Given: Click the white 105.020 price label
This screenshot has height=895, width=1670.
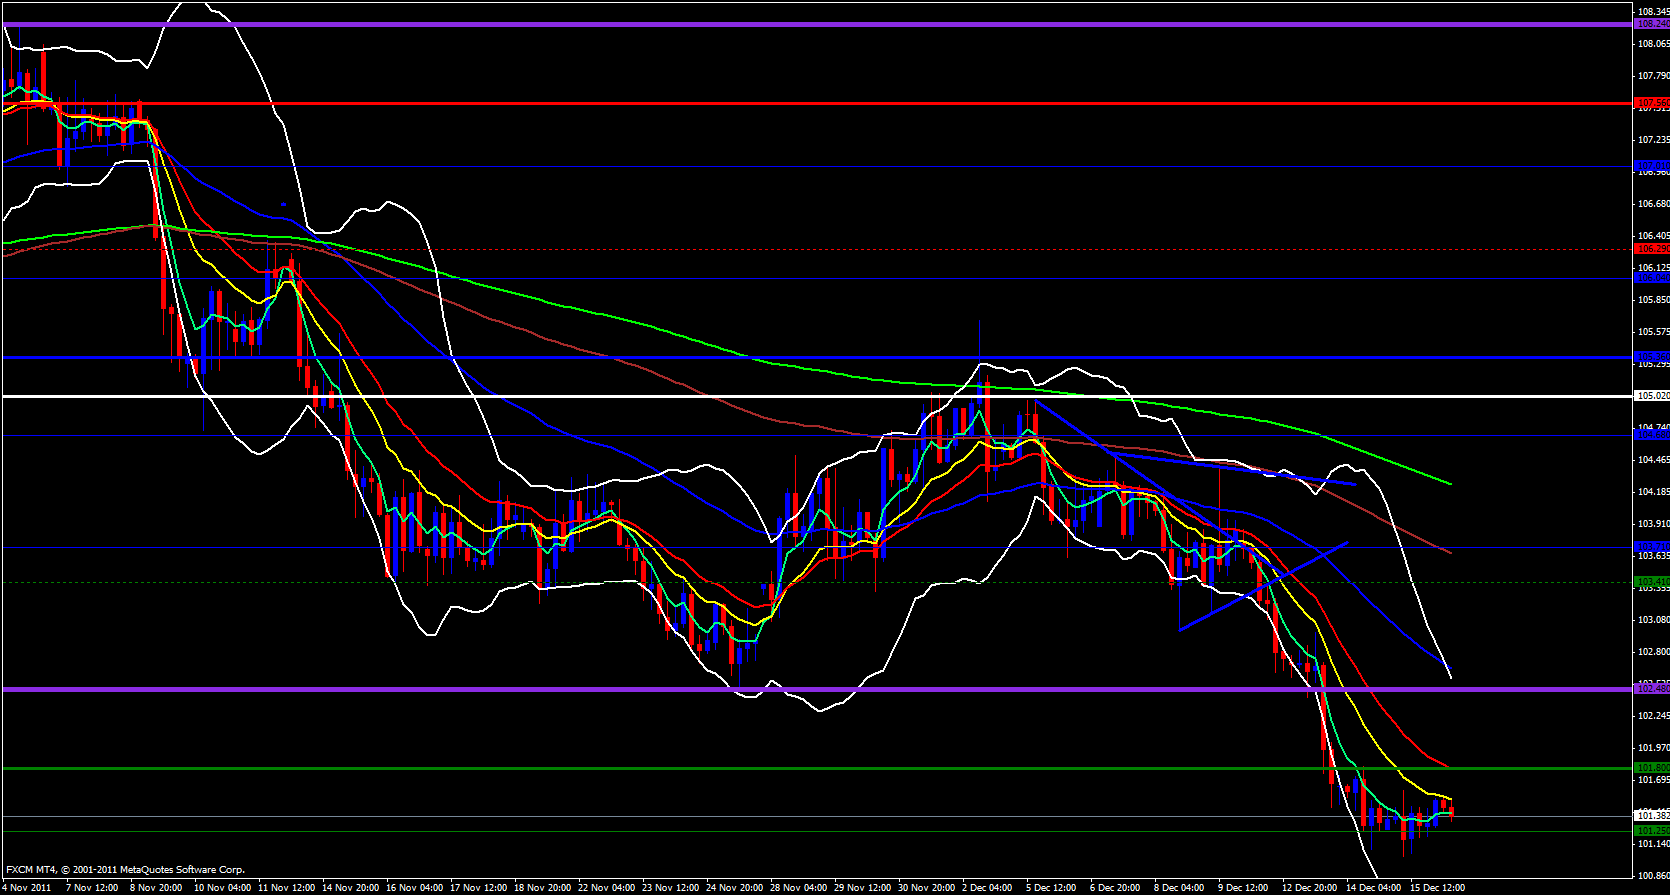Looking at the screenshot, I should tap(1651, 396).
